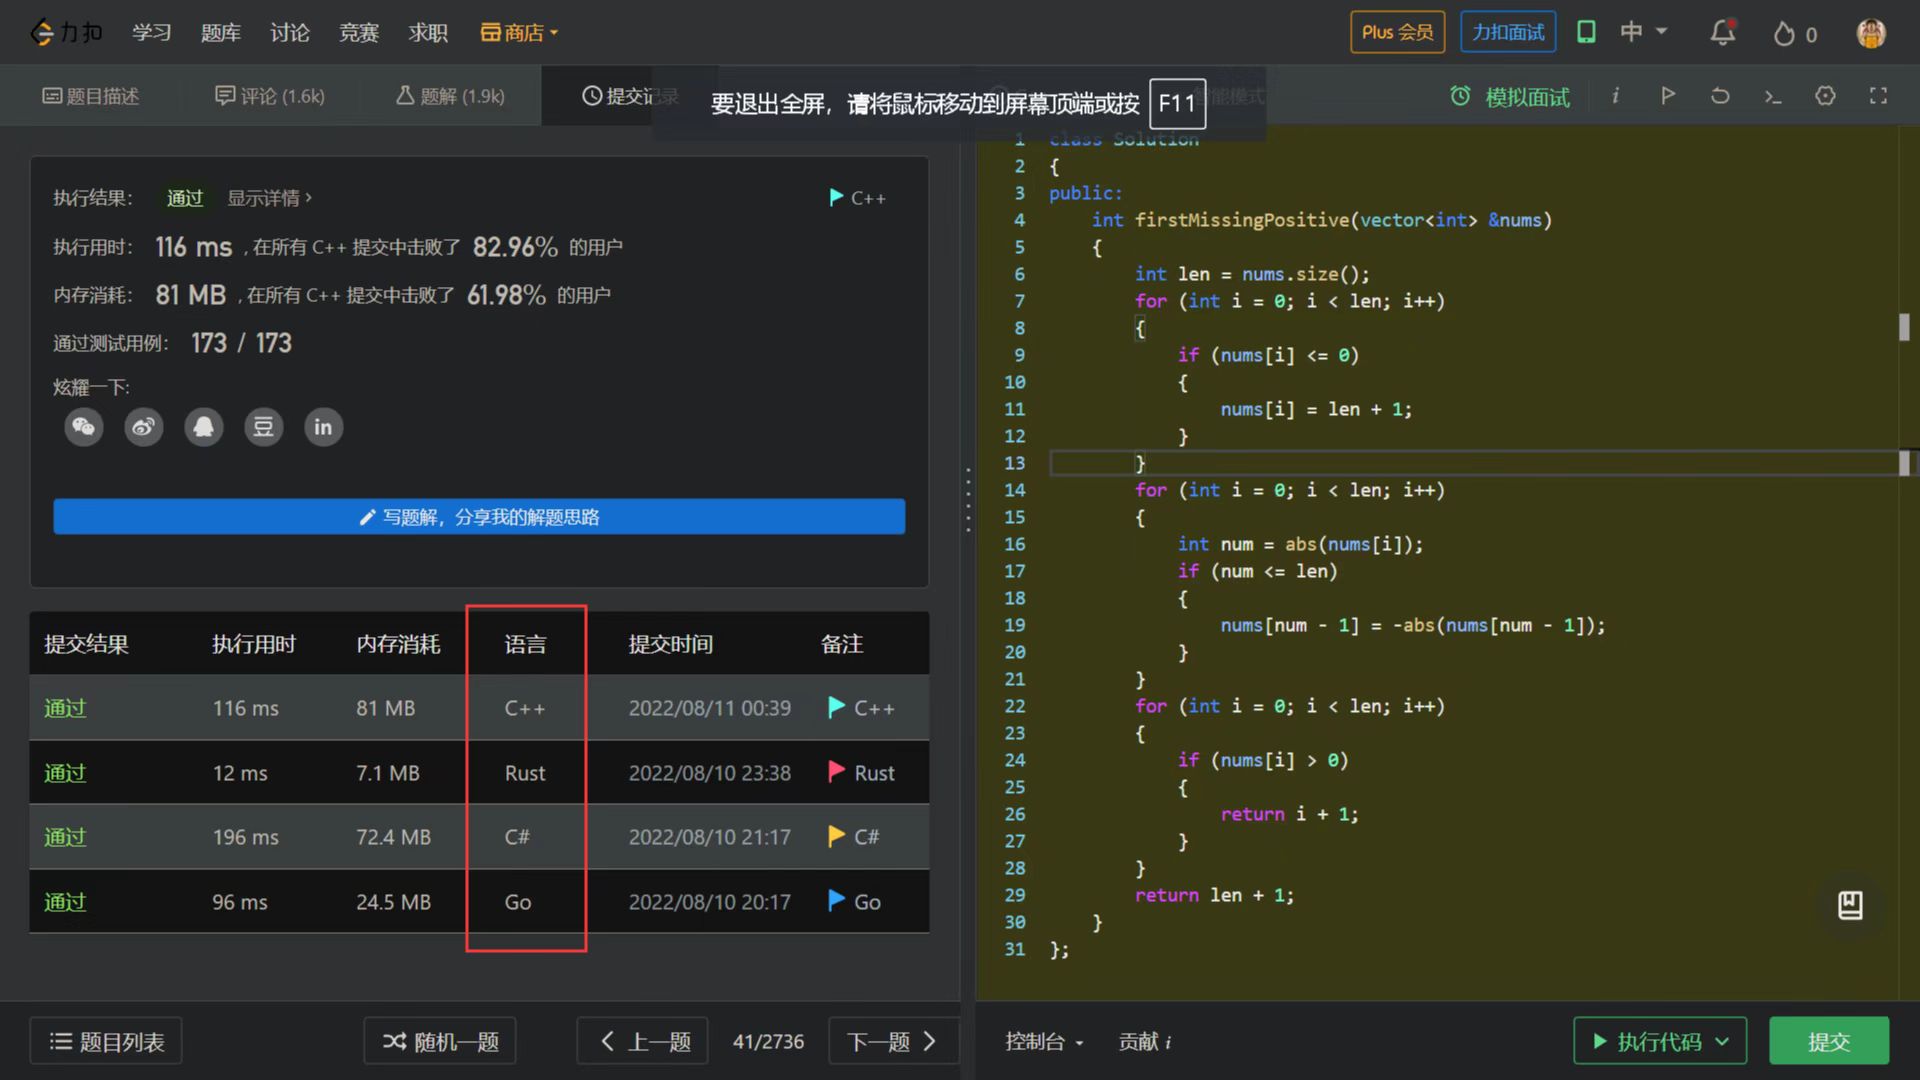Share result via QQ icon
The height and width of the screenshot is (1080, 1920).
204,427
